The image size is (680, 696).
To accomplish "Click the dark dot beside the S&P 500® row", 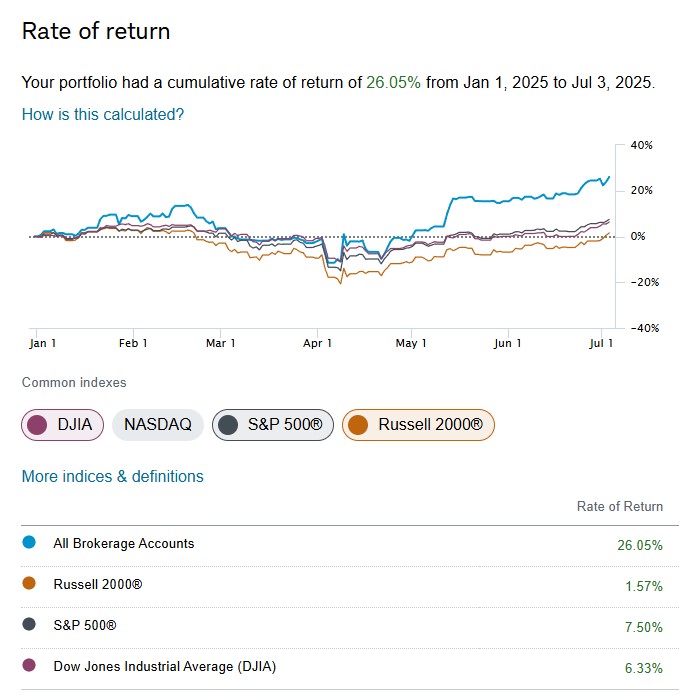I will click(x=29, y=624).
